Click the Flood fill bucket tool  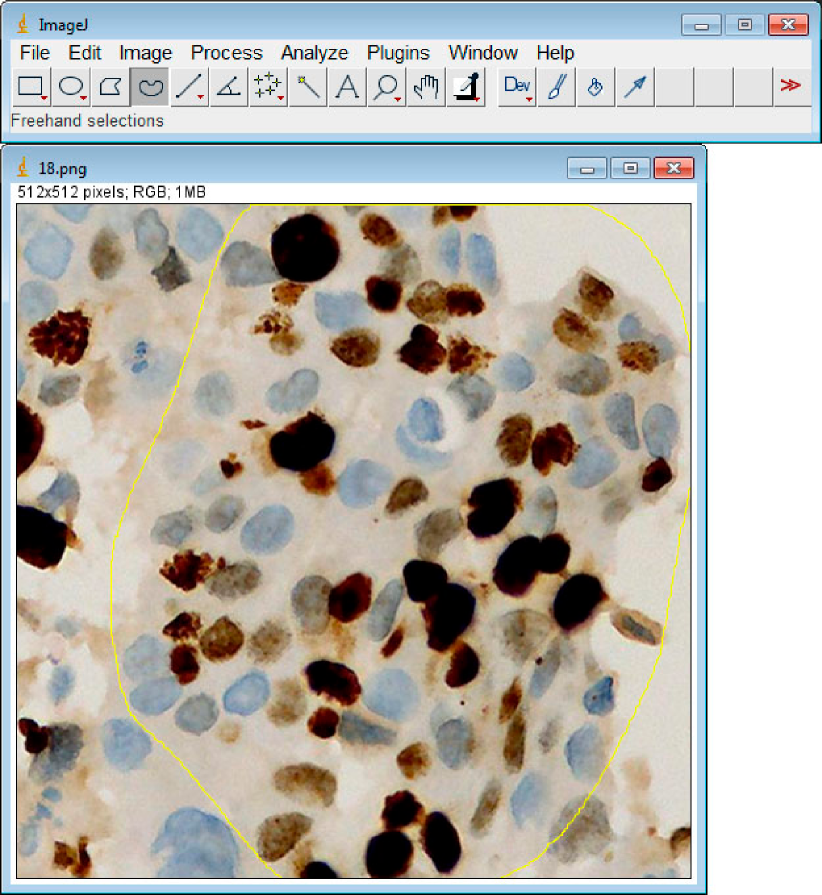click(x=596, y=88)
